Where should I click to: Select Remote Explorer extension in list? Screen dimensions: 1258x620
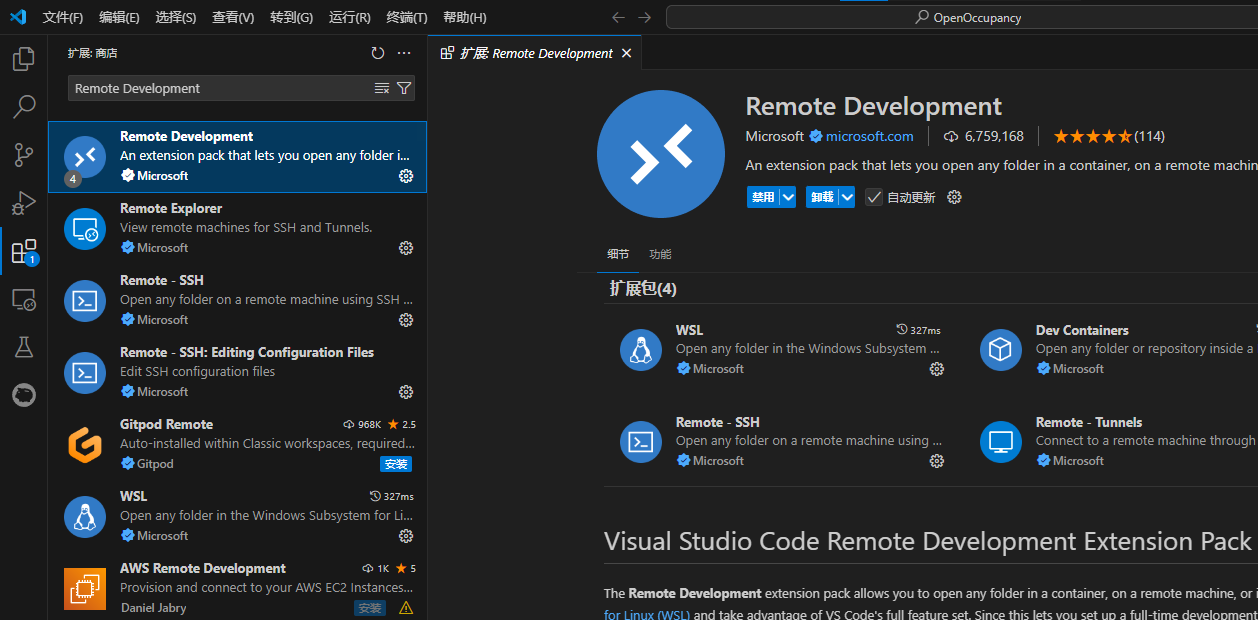pyautogui.click(x=237, y=228)
